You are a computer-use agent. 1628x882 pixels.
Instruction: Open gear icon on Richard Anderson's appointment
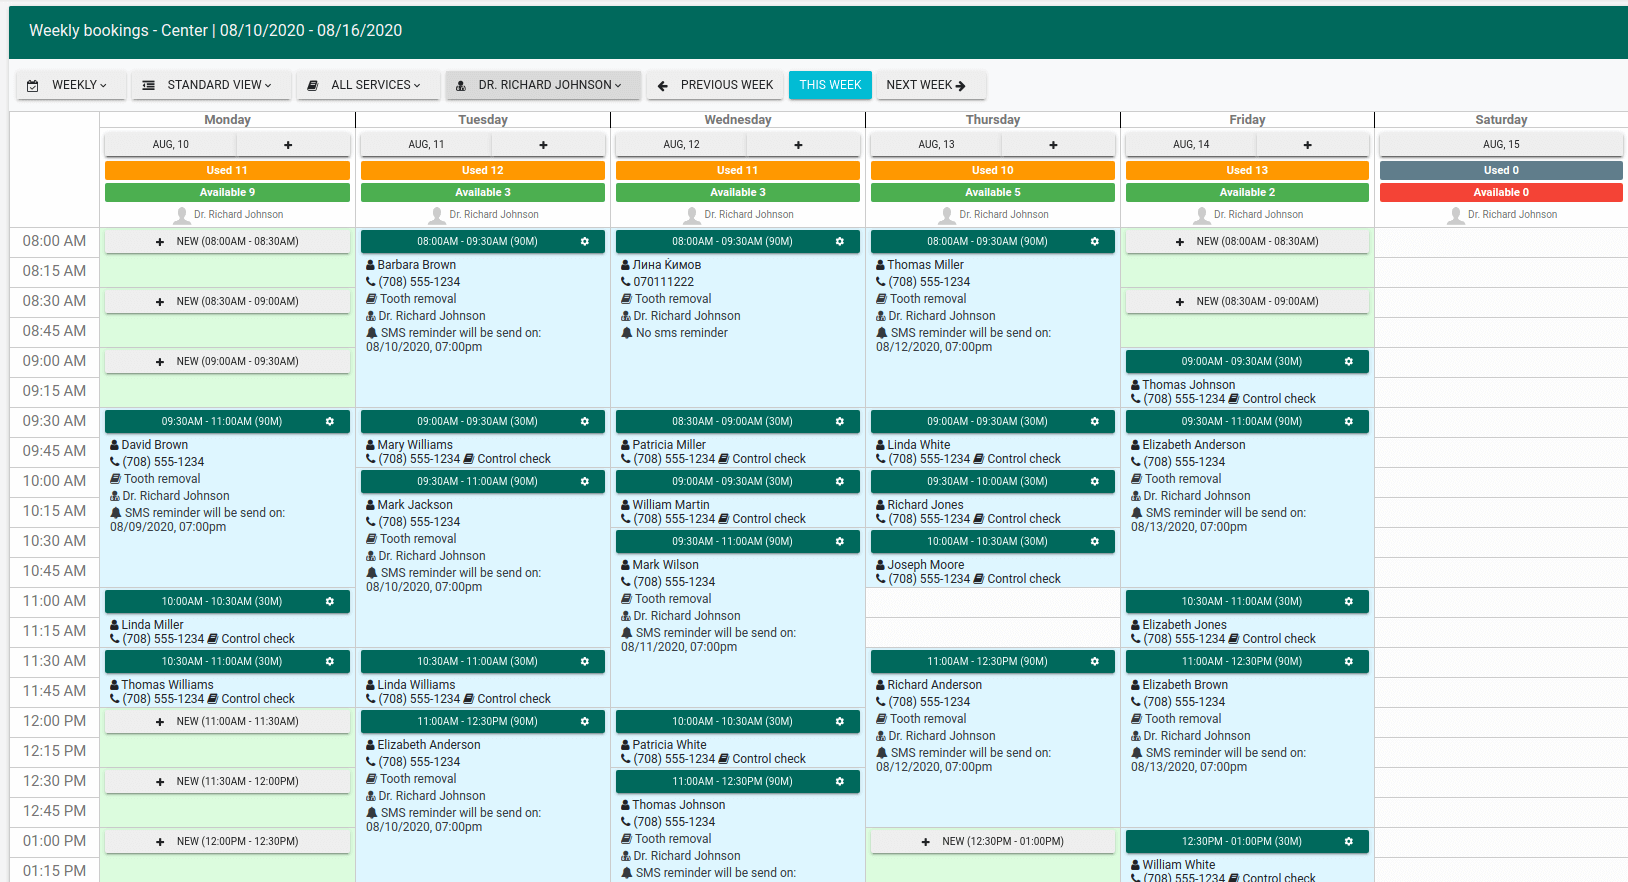tap(1095, 661)
